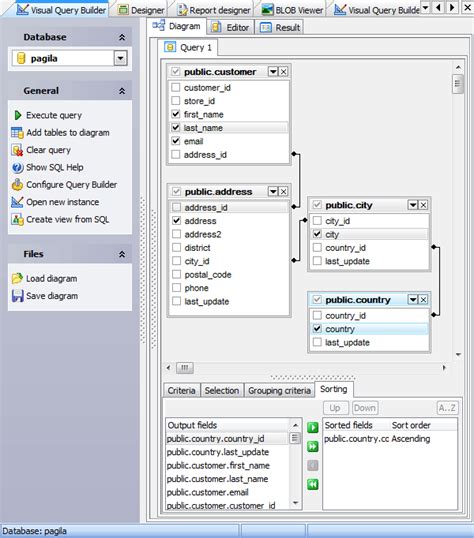Click the Add tables to diagram icon

pyautogui.click(x=17, y=133)
